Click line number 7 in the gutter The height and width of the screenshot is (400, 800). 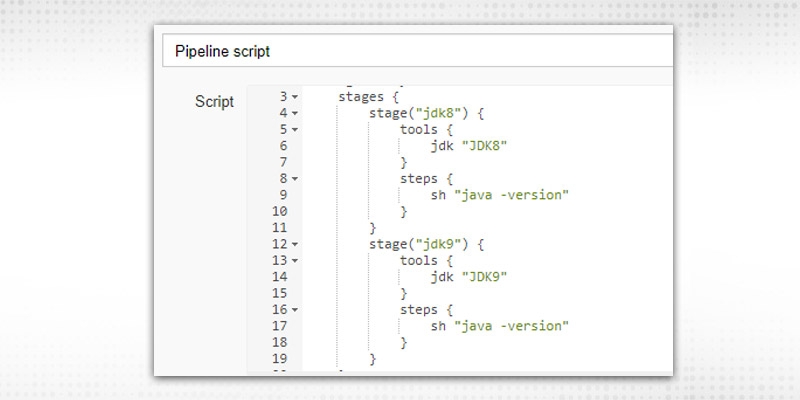[283, 162]
